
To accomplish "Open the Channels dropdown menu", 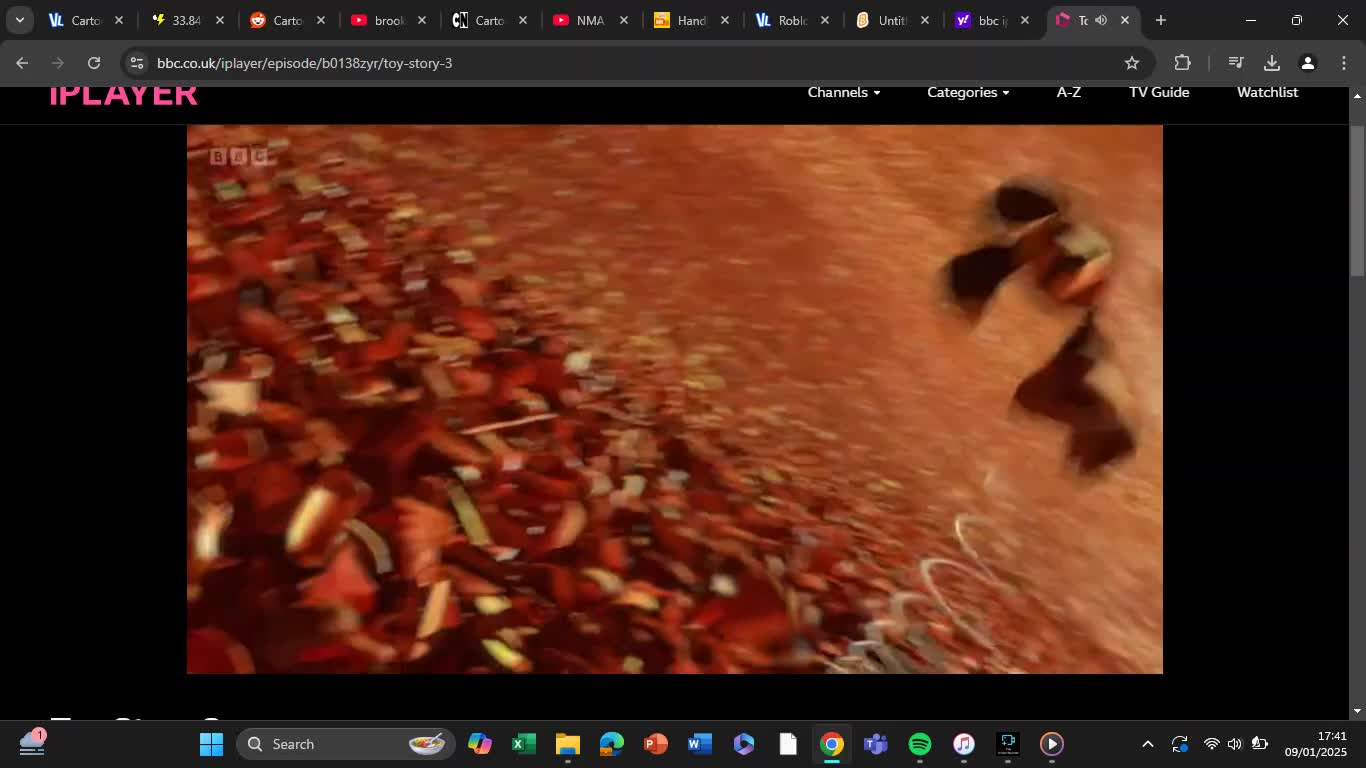I will click(844, 92).
